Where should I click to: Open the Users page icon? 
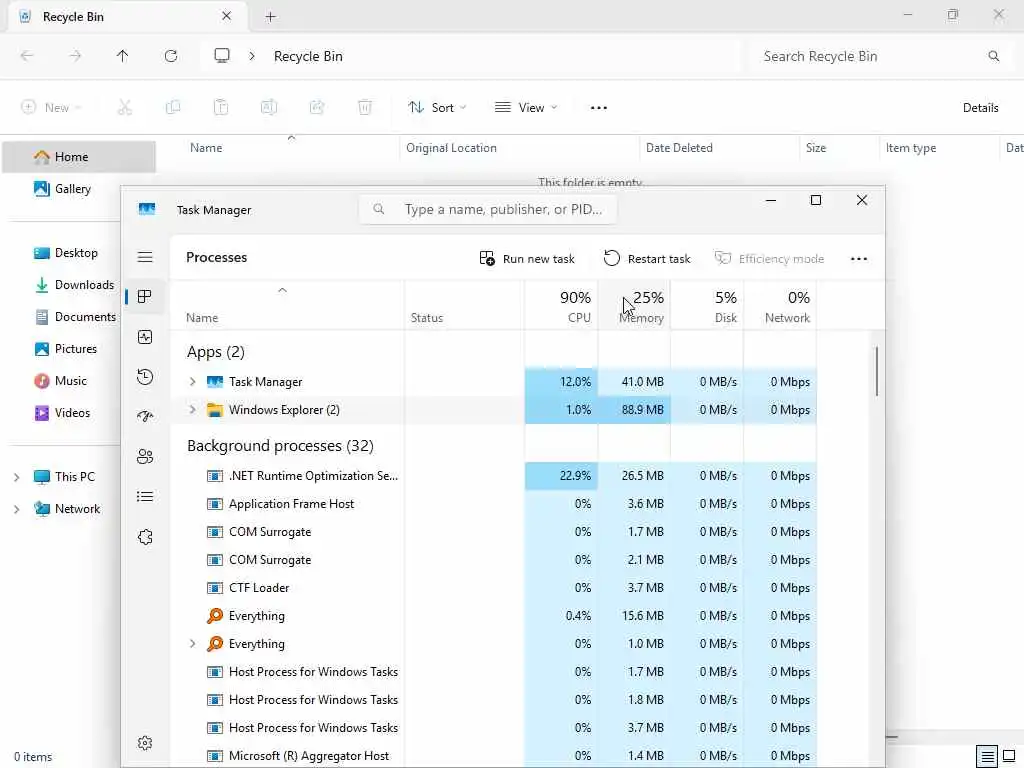pyautogui.click(x=145, y=456)
